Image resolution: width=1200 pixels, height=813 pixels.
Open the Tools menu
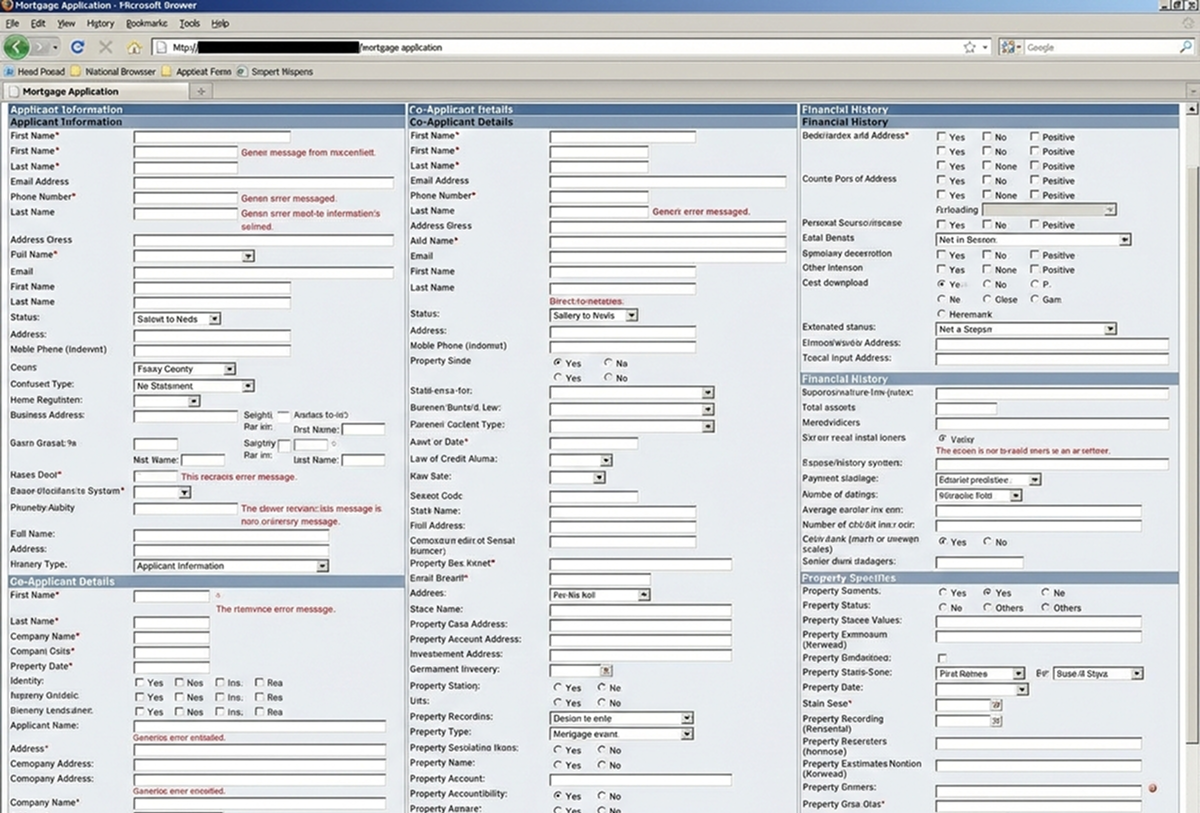pos(189,23)
